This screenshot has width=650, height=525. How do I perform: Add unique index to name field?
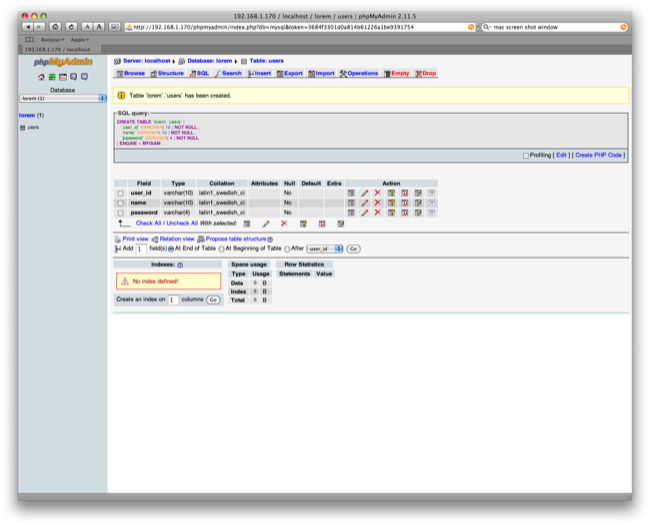405,203
